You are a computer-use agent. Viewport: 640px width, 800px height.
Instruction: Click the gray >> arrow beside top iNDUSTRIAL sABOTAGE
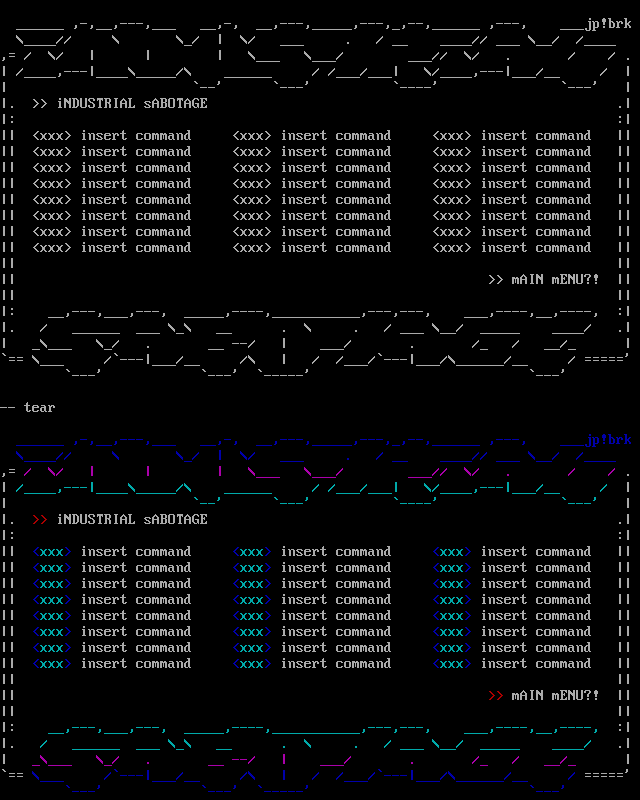[40, 104]
